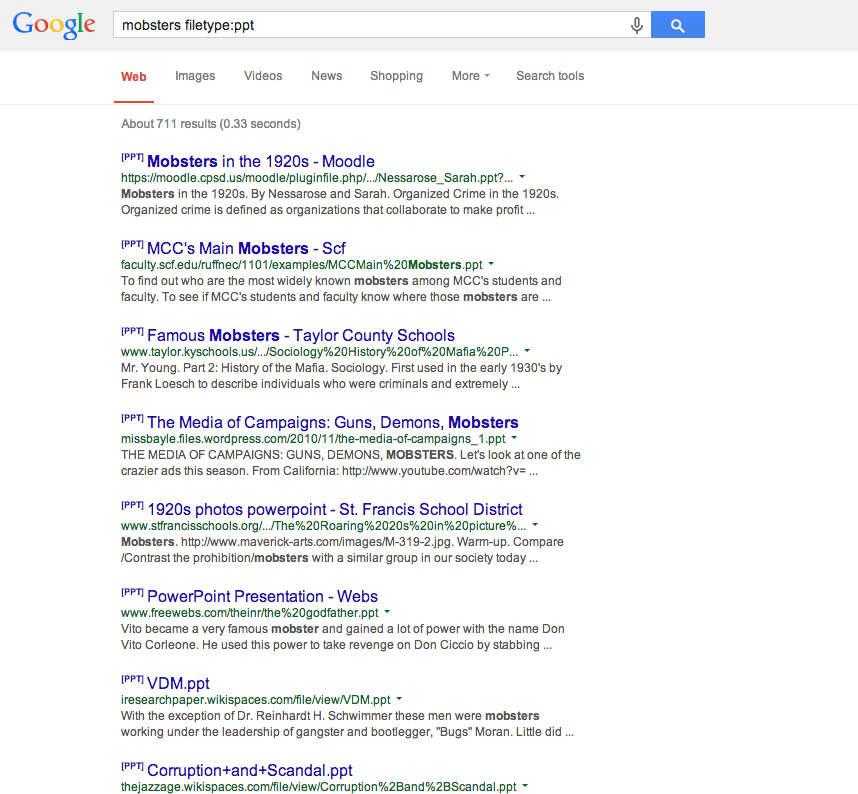
Task: Click snippet mentioning 'Bugs Moran'
Action: (347, 724)
